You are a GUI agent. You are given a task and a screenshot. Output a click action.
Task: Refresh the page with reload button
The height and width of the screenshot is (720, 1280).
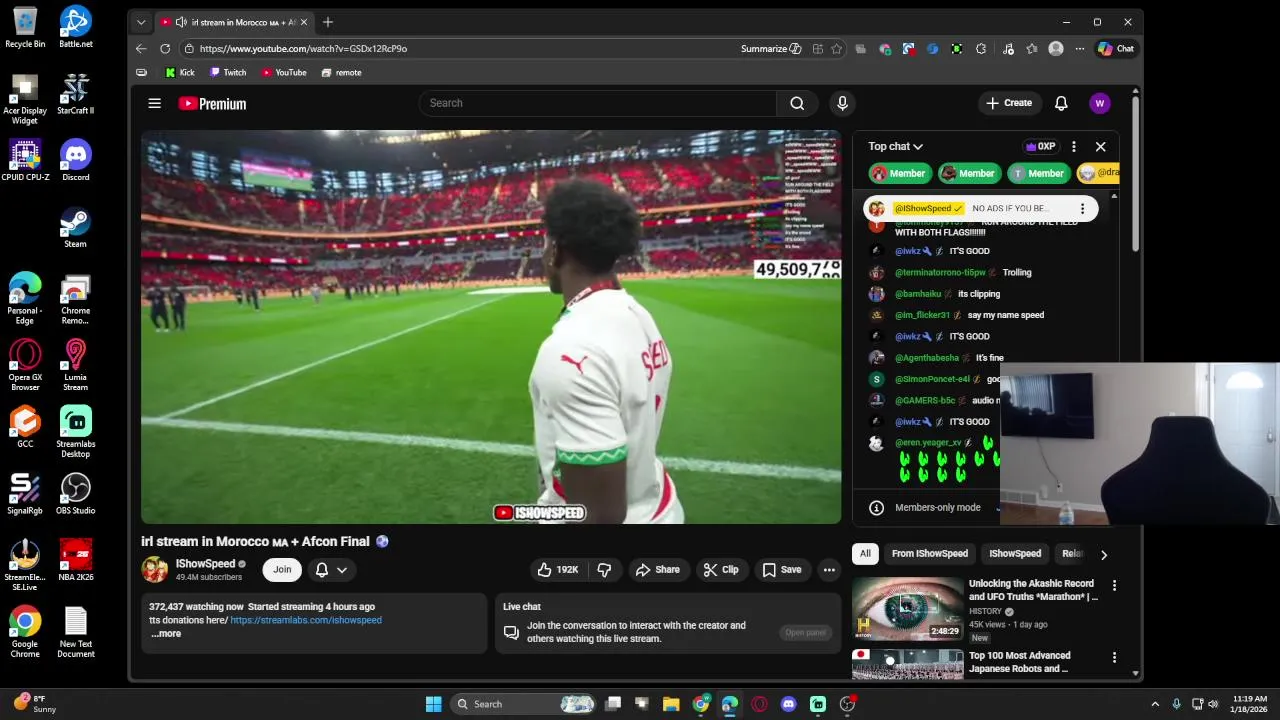click(x=165, y=48)
